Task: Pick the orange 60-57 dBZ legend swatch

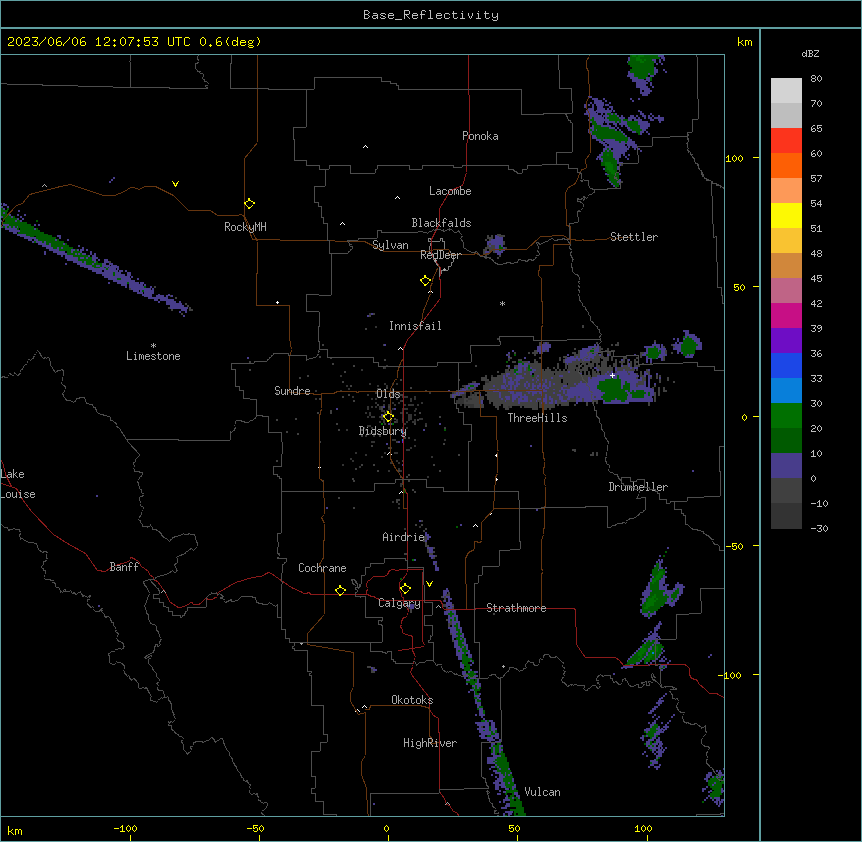Action: pos(786,165)
